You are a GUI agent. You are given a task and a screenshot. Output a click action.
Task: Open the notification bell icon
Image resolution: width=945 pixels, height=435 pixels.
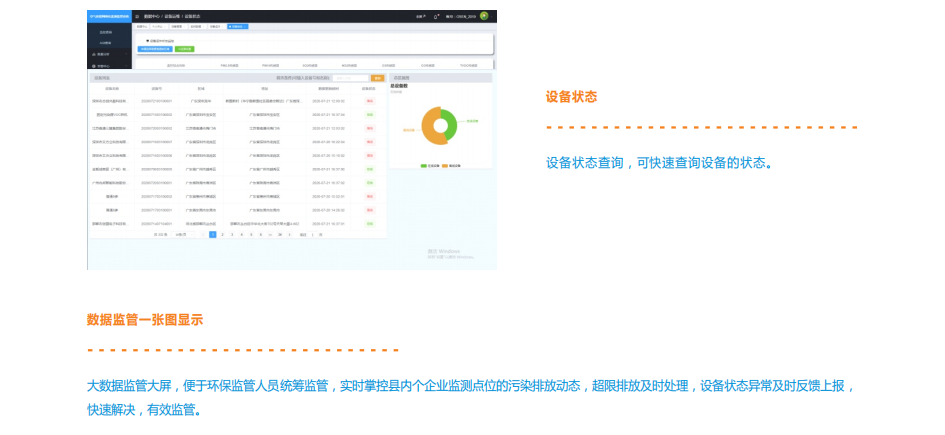point(437,17)
